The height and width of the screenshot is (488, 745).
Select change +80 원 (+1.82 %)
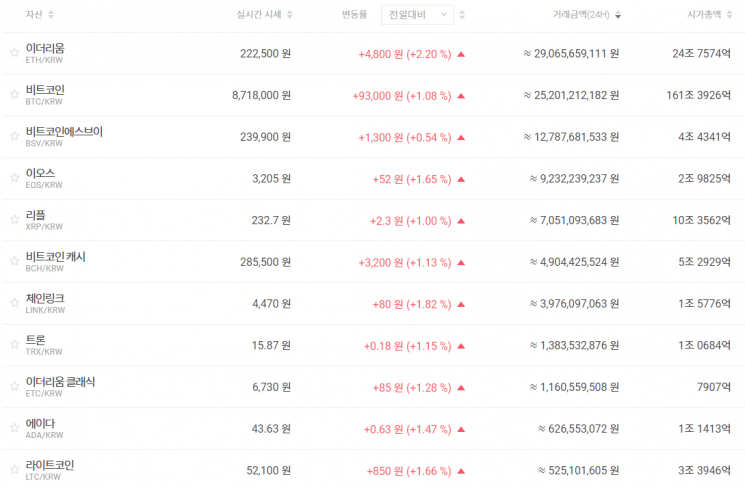pyautogui.click(x=412, y=305)
